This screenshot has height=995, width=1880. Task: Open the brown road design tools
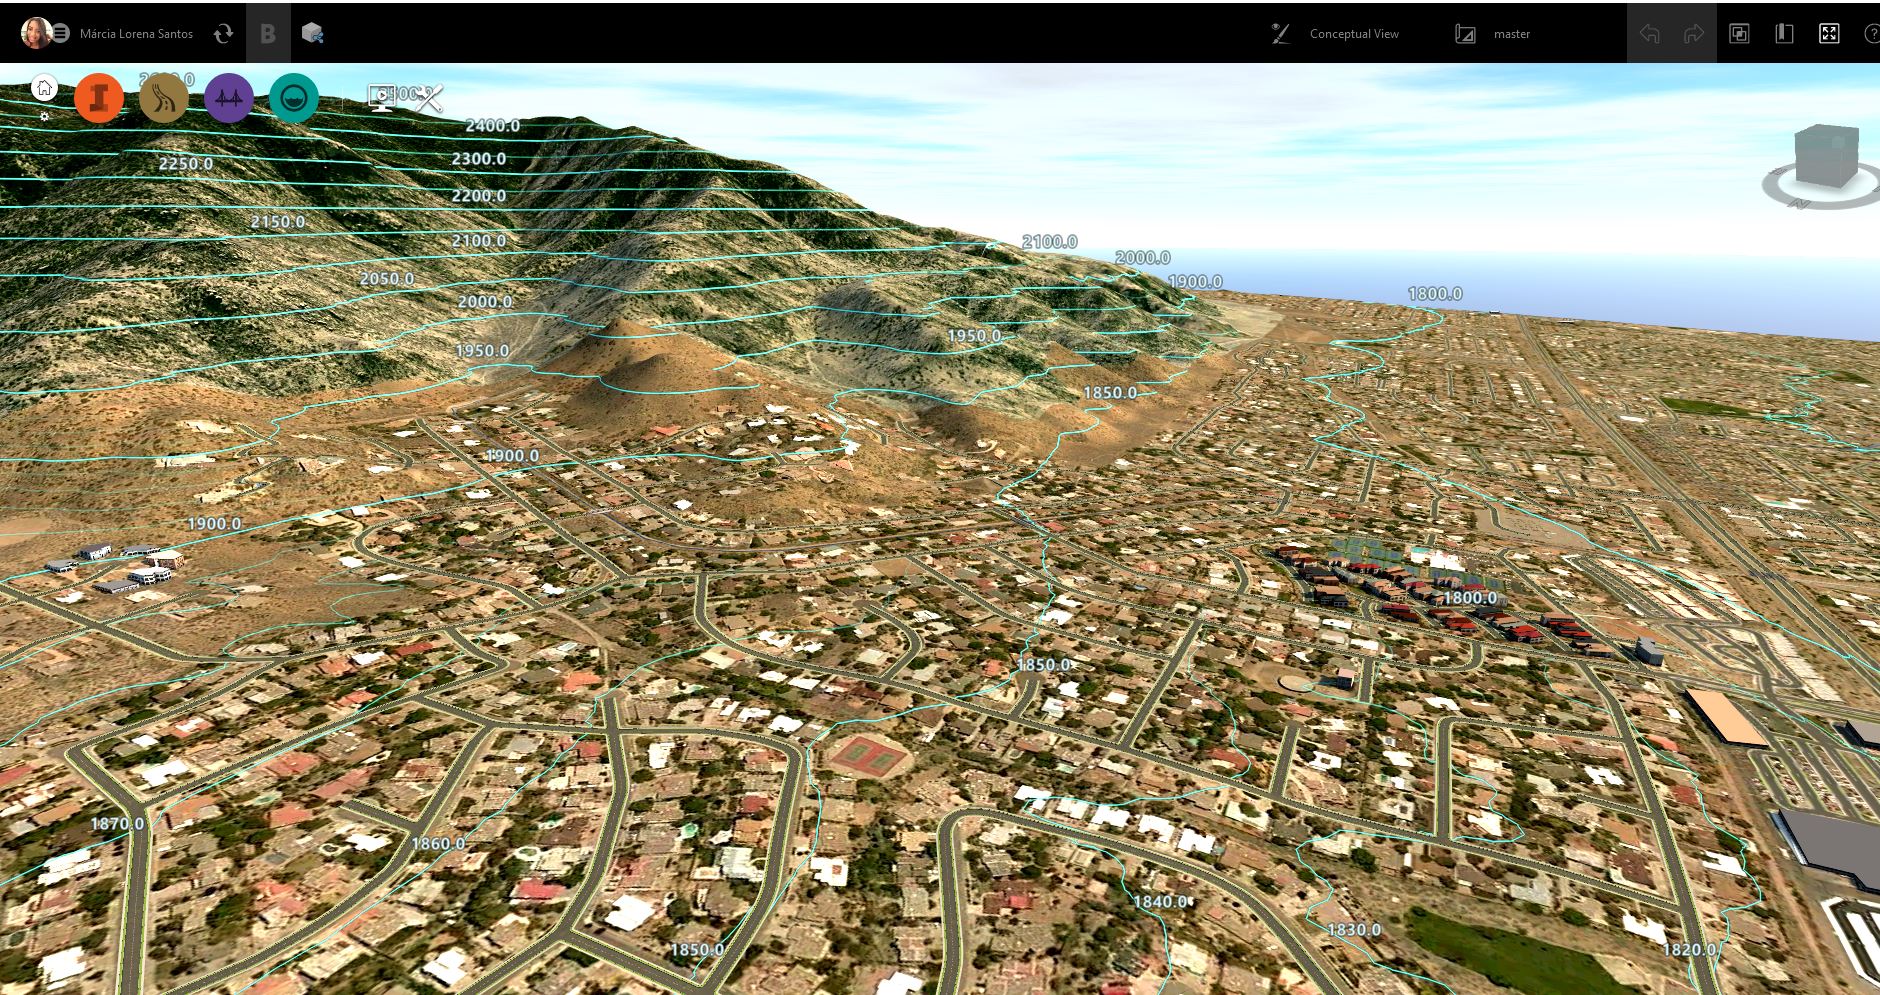click(164, 98)
